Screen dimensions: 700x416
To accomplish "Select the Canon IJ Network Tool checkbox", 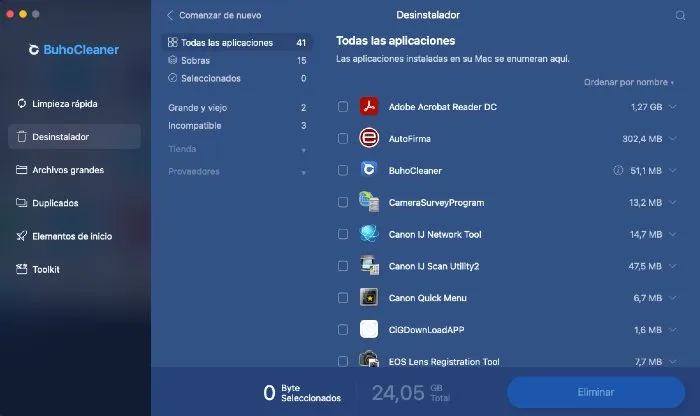I will (343, 234).
